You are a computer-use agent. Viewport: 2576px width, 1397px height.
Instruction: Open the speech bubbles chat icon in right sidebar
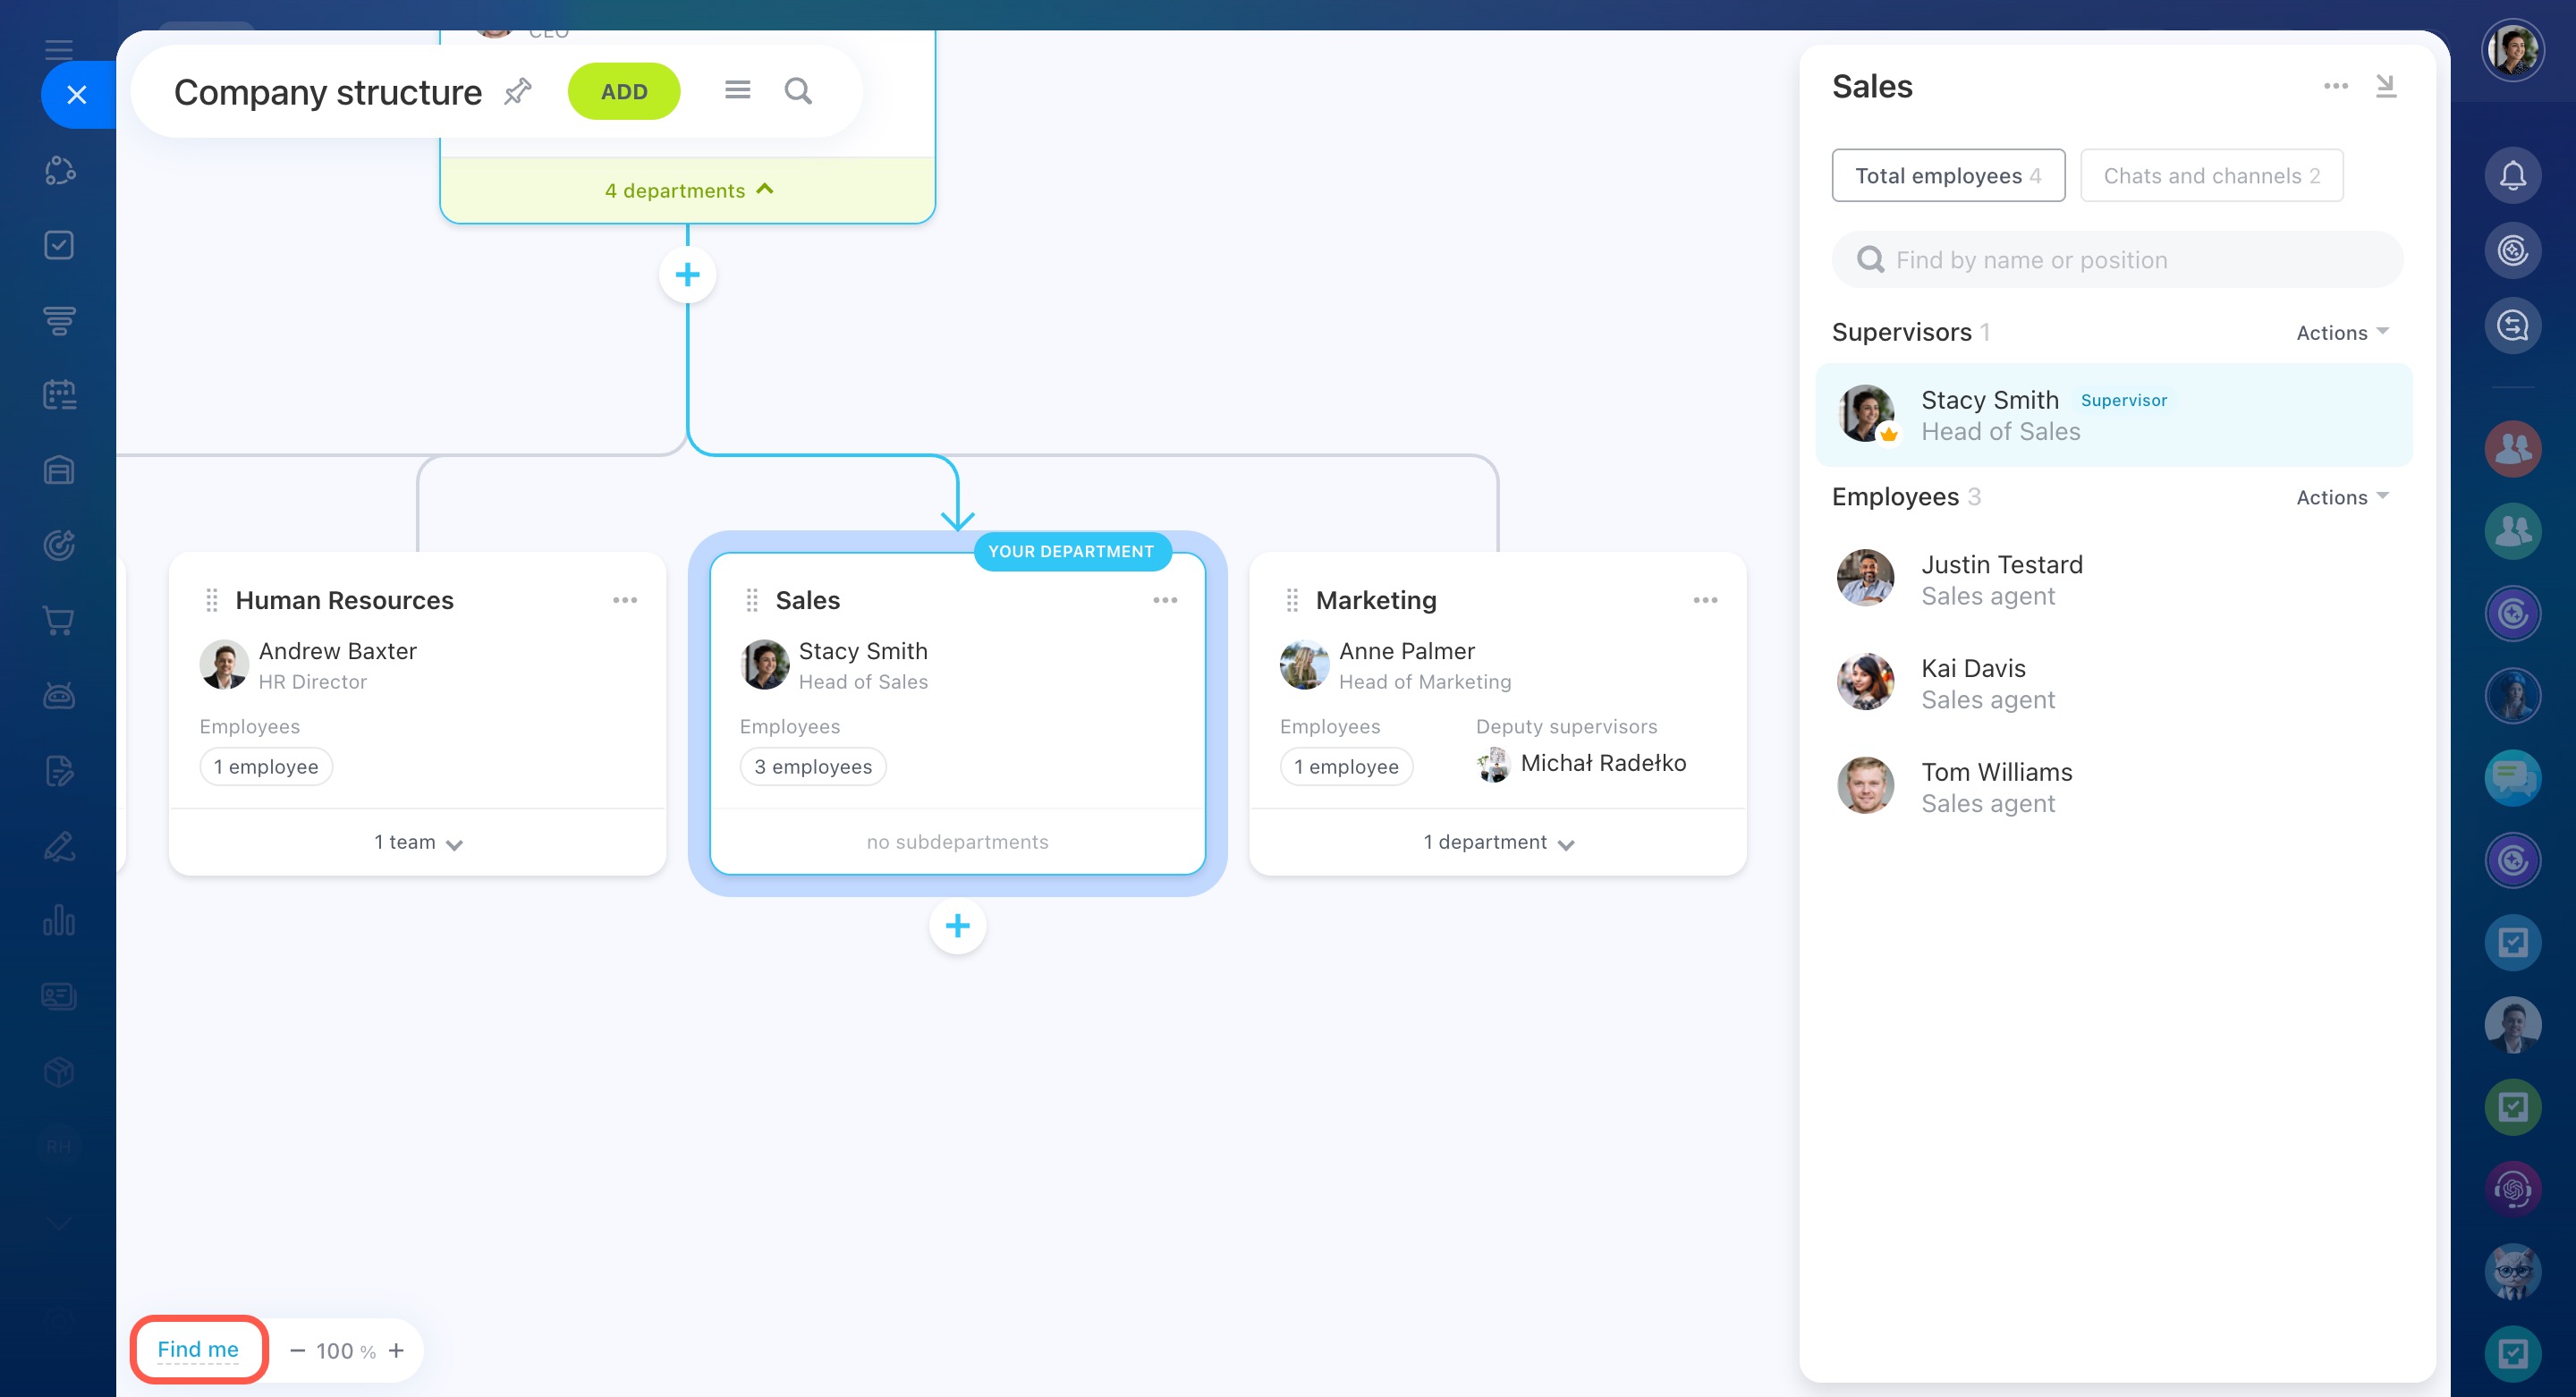pos(2513,778)
